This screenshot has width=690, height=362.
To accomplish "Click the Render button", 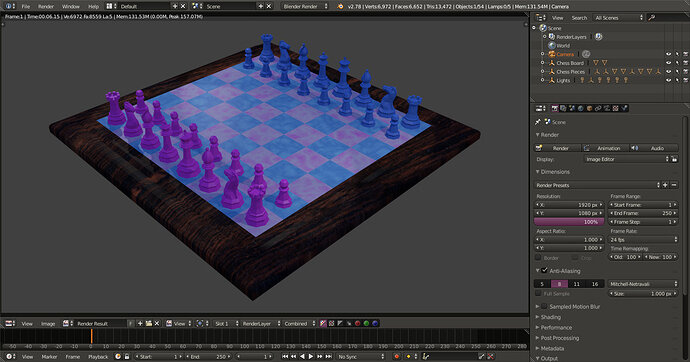I will point(557,148).
